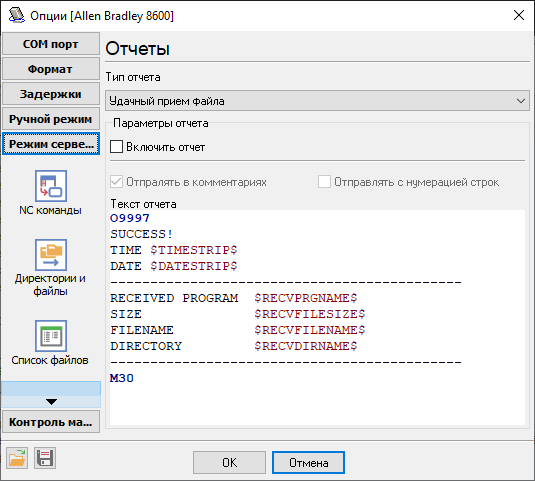Click the open-folder load settings icon

pos(17,458)
